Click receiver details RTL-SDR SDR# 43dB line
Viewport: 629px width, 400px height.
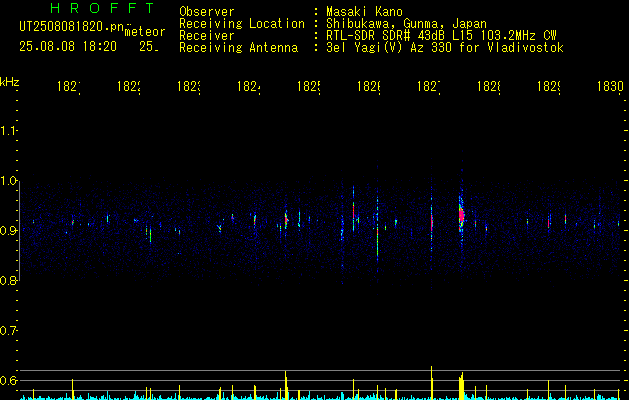coord(442,36)
